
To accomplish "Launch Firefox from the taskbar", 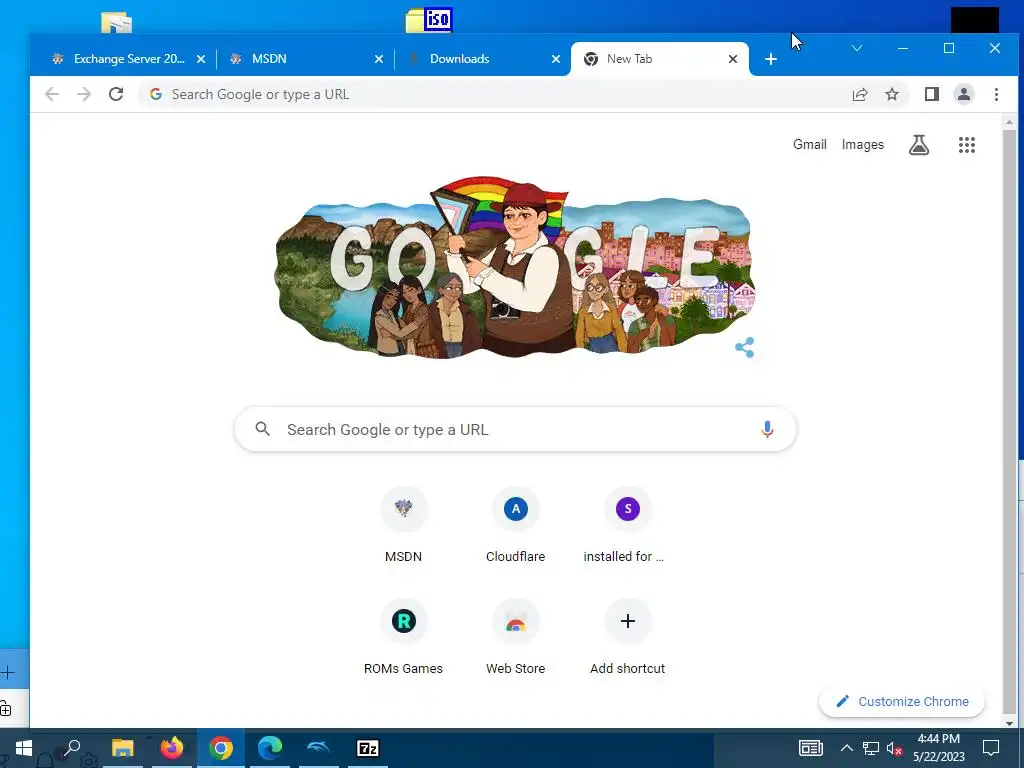I will pyautogui.click(x=172, y=748).
